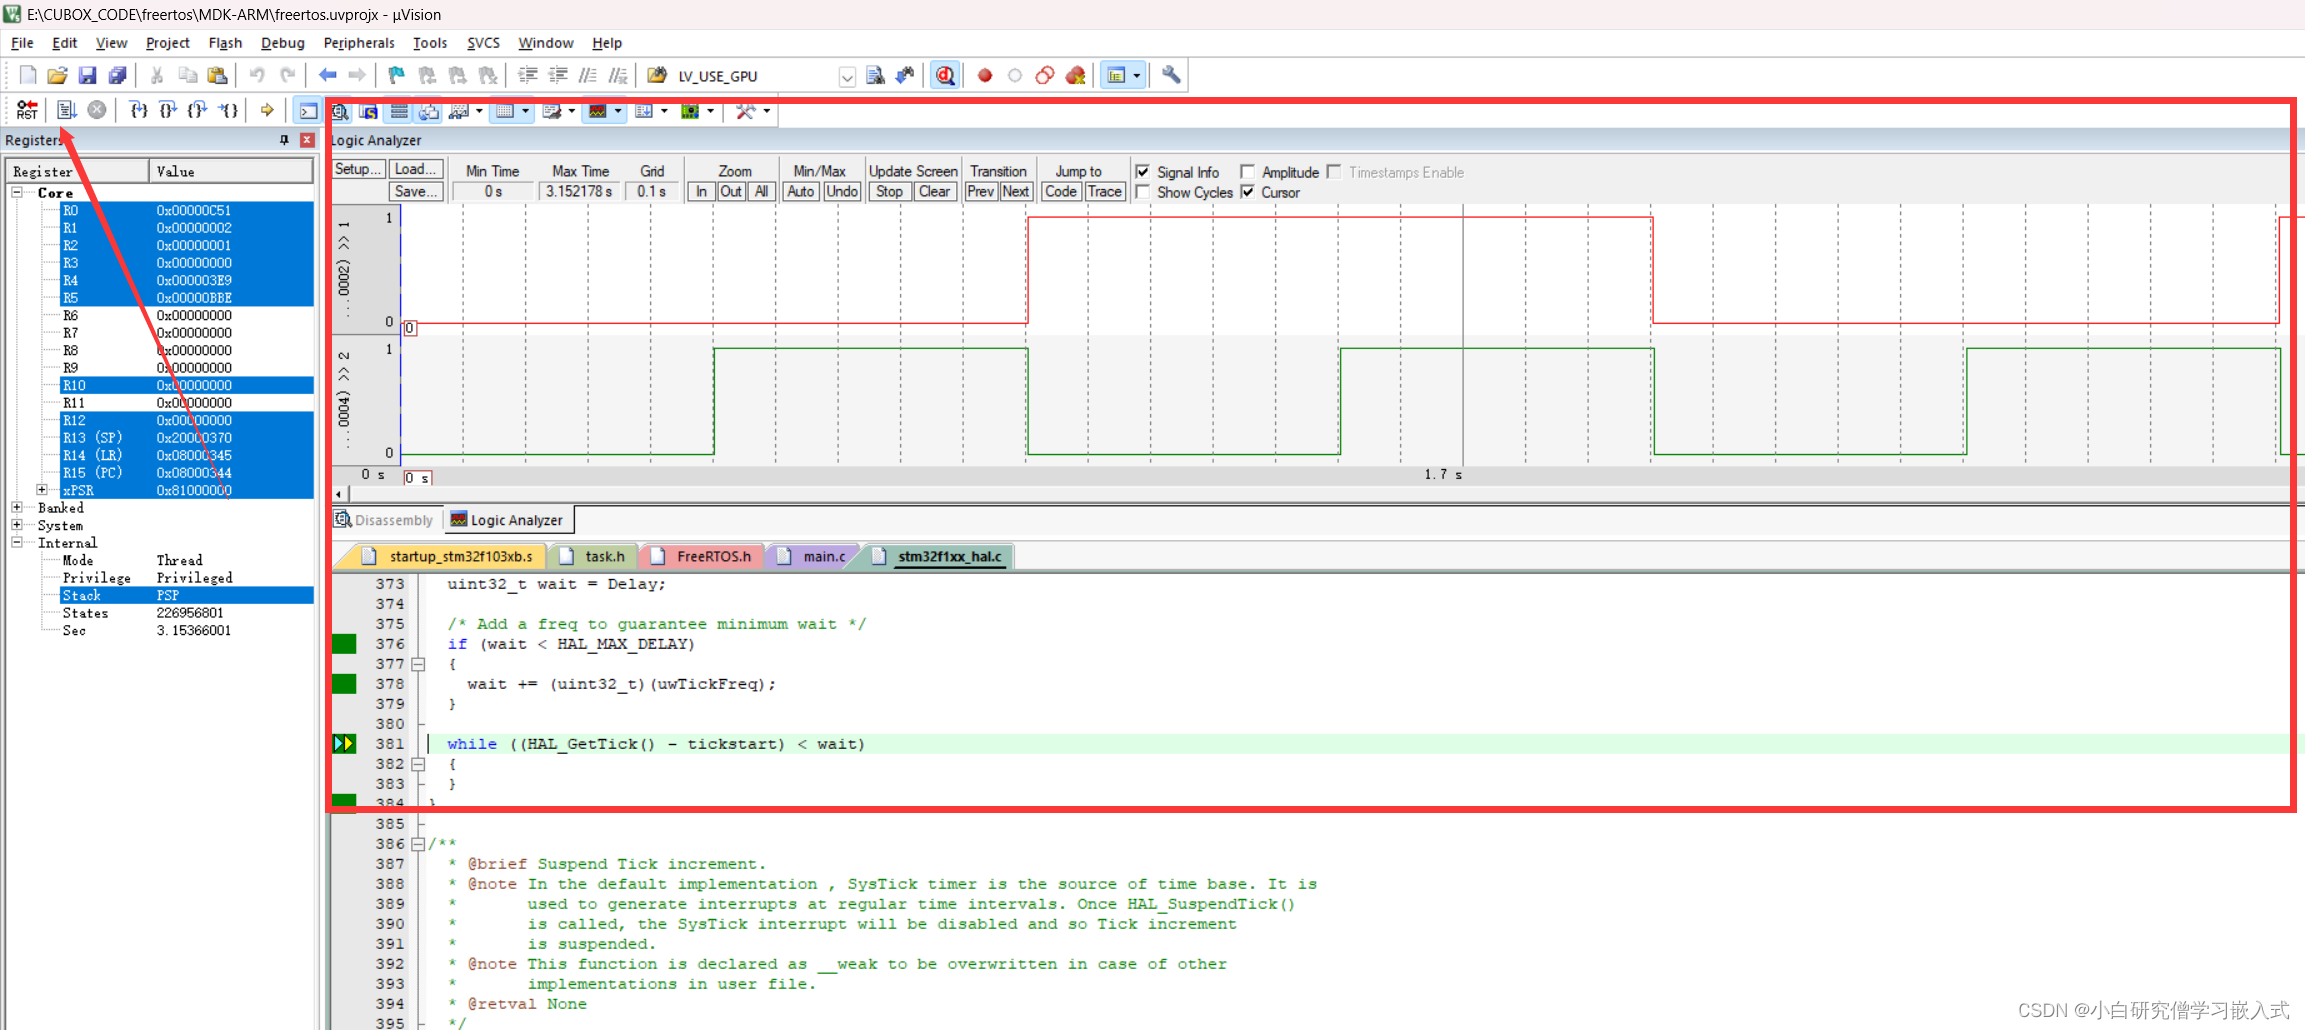Navigate backwards with the blue arrow
The height and width of the screenshot is (1030, 2305).
point(327,75)
